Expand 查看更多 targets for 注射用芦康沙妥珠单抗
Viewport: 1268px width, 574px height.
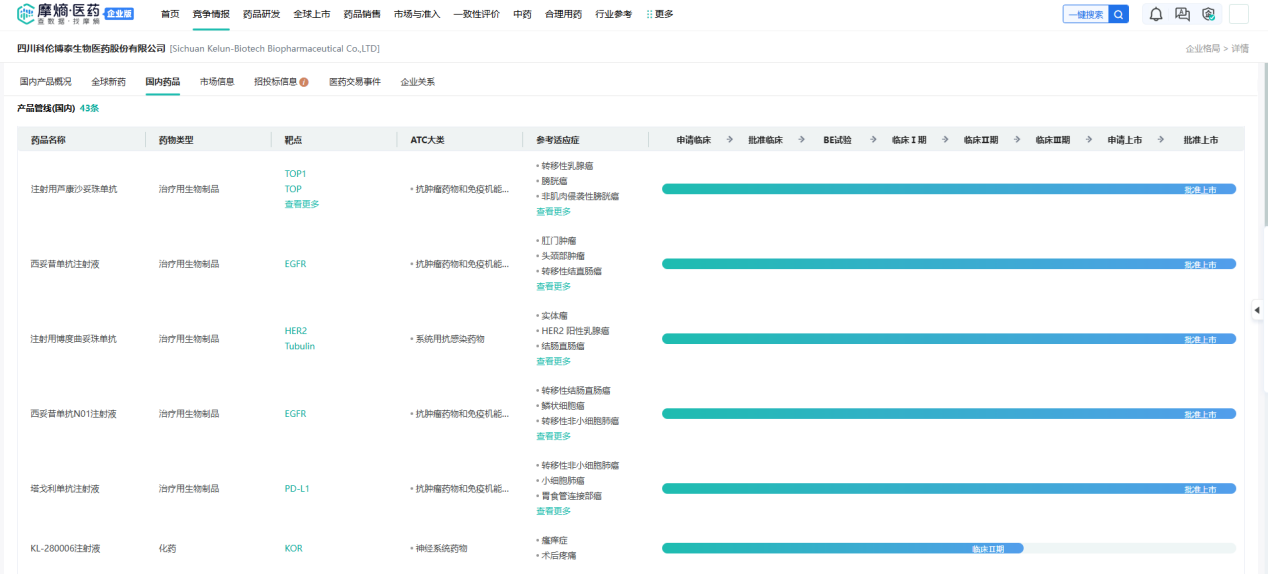302,204
